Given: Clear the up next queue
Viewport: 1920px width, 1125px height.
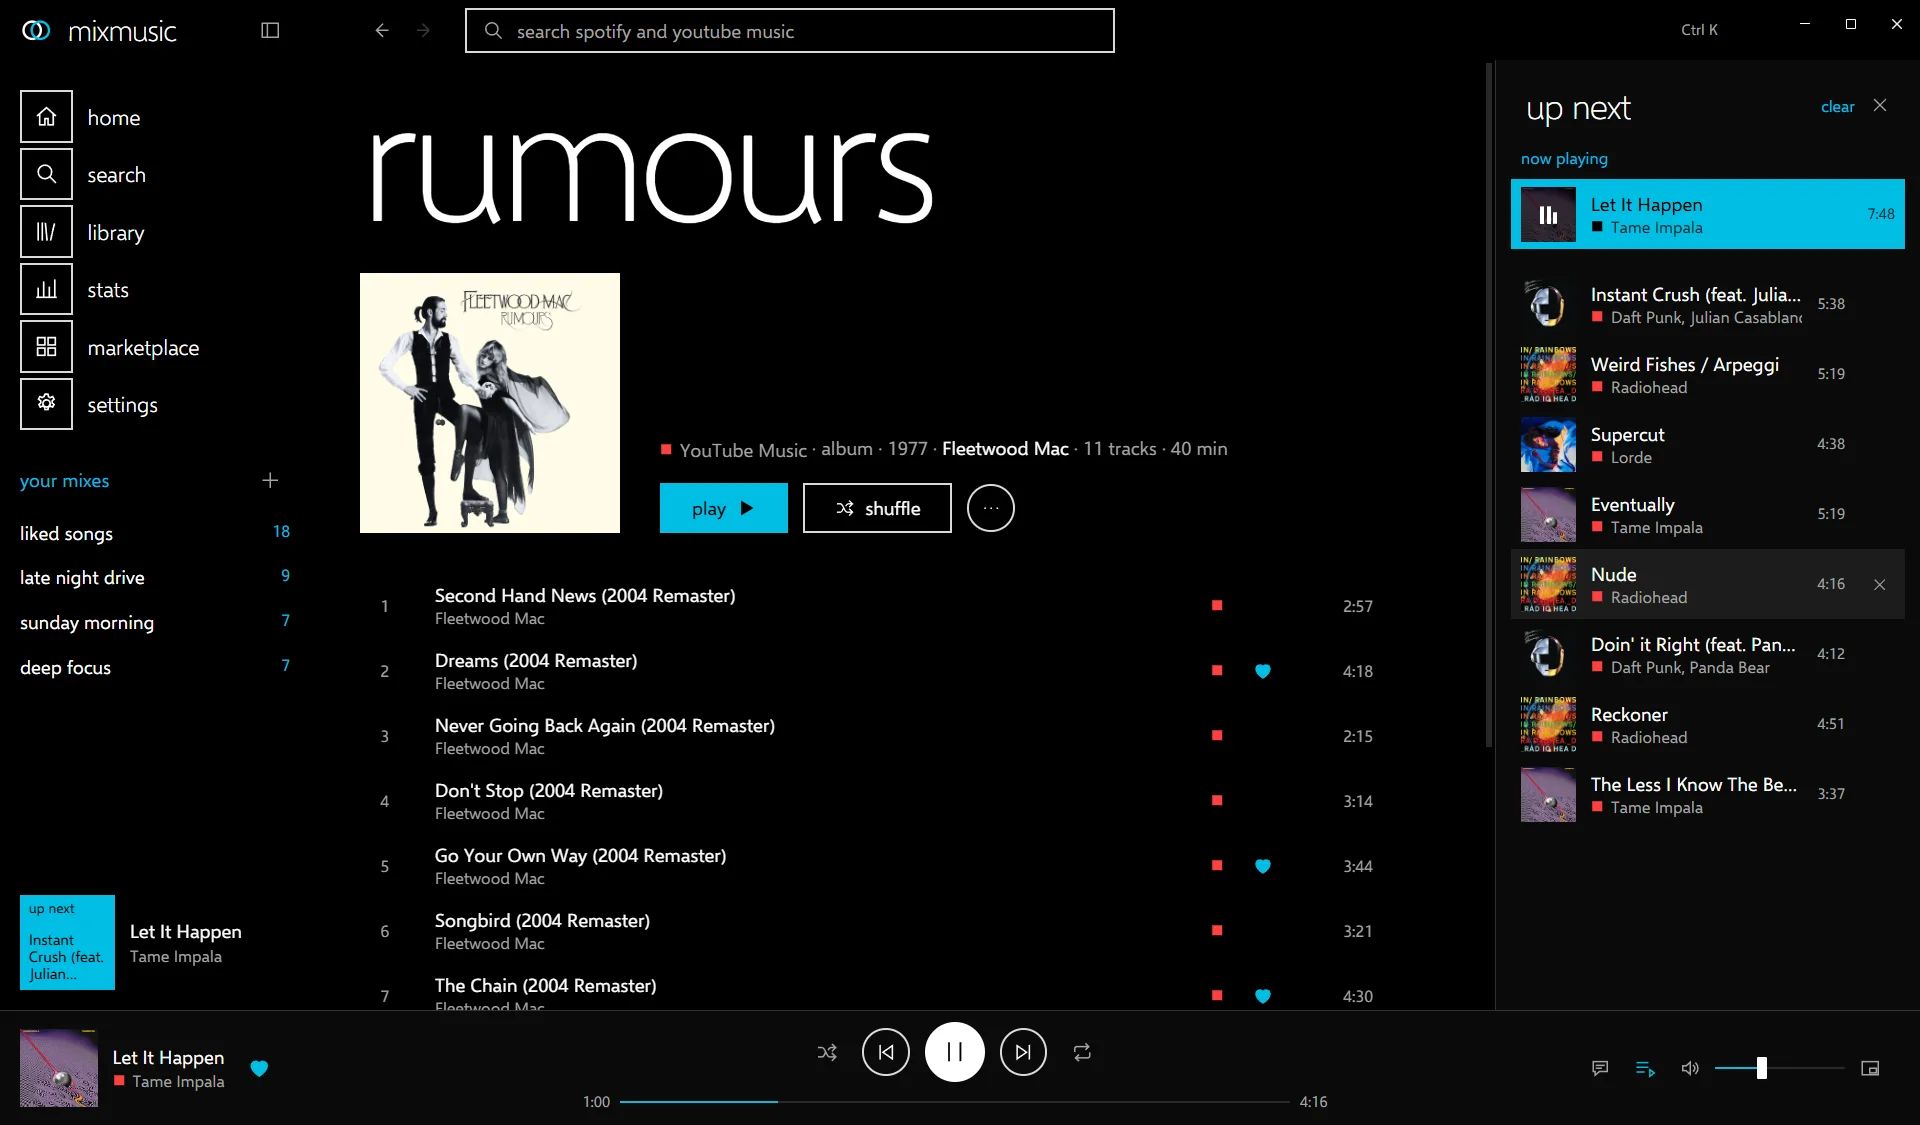Looking at the screenshot, I should pyautogui.click(x=1837, y=106).
